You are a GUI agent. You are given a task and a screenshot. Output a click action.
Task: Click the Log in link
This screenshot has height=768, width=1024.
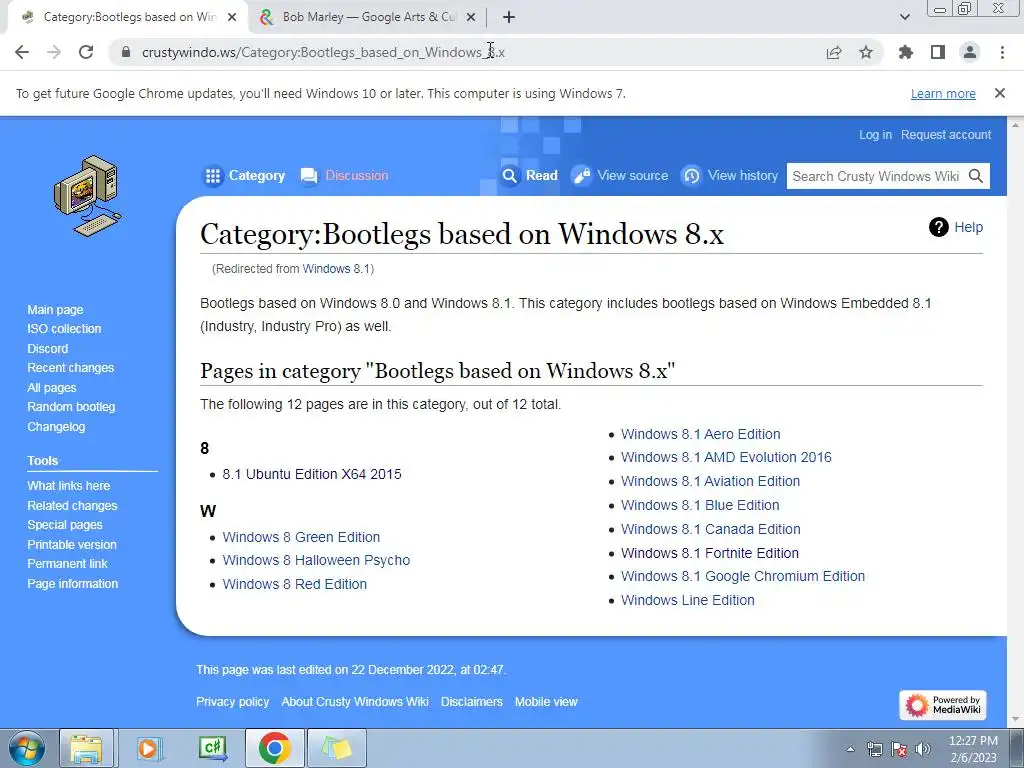pyautogui.click(x=875, y=135)
